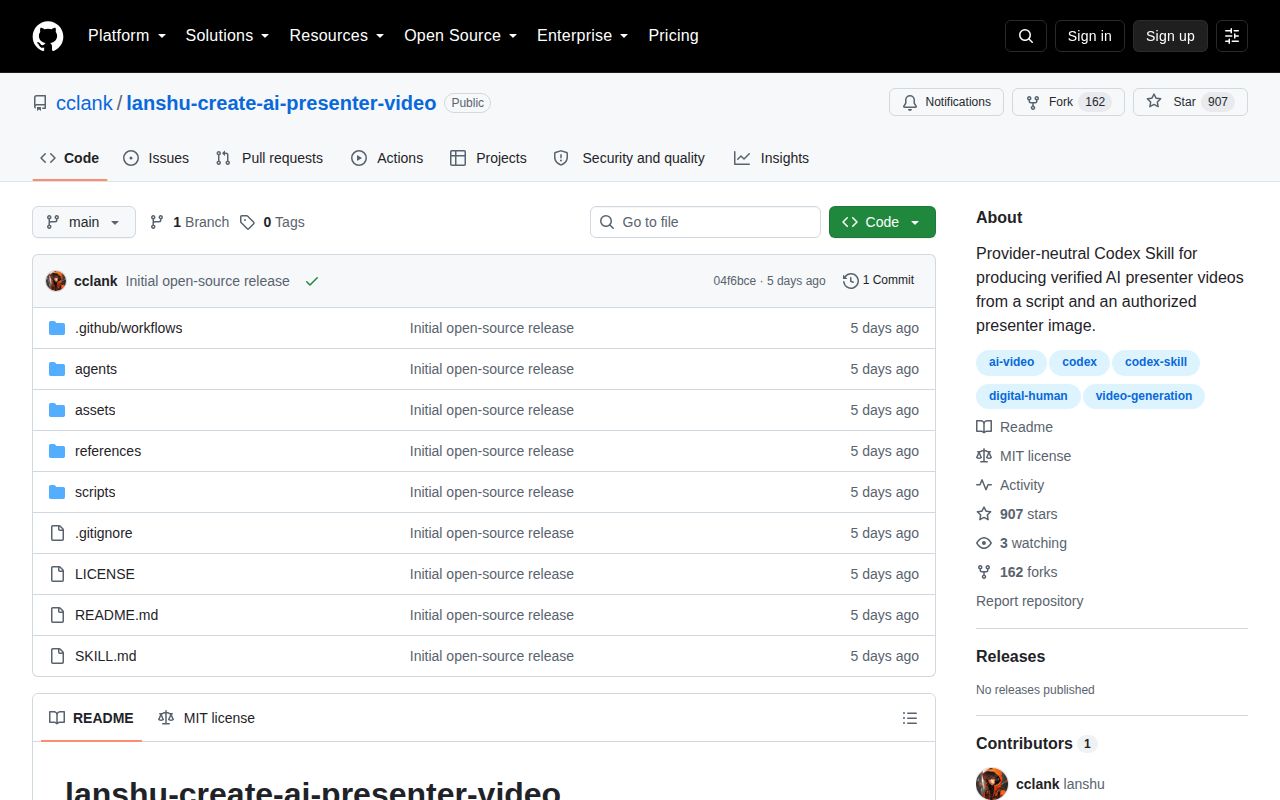Viewport: 1280px width, 800px height.
Task: Click the scripts folder icon
Action: (x=57, y=492)
